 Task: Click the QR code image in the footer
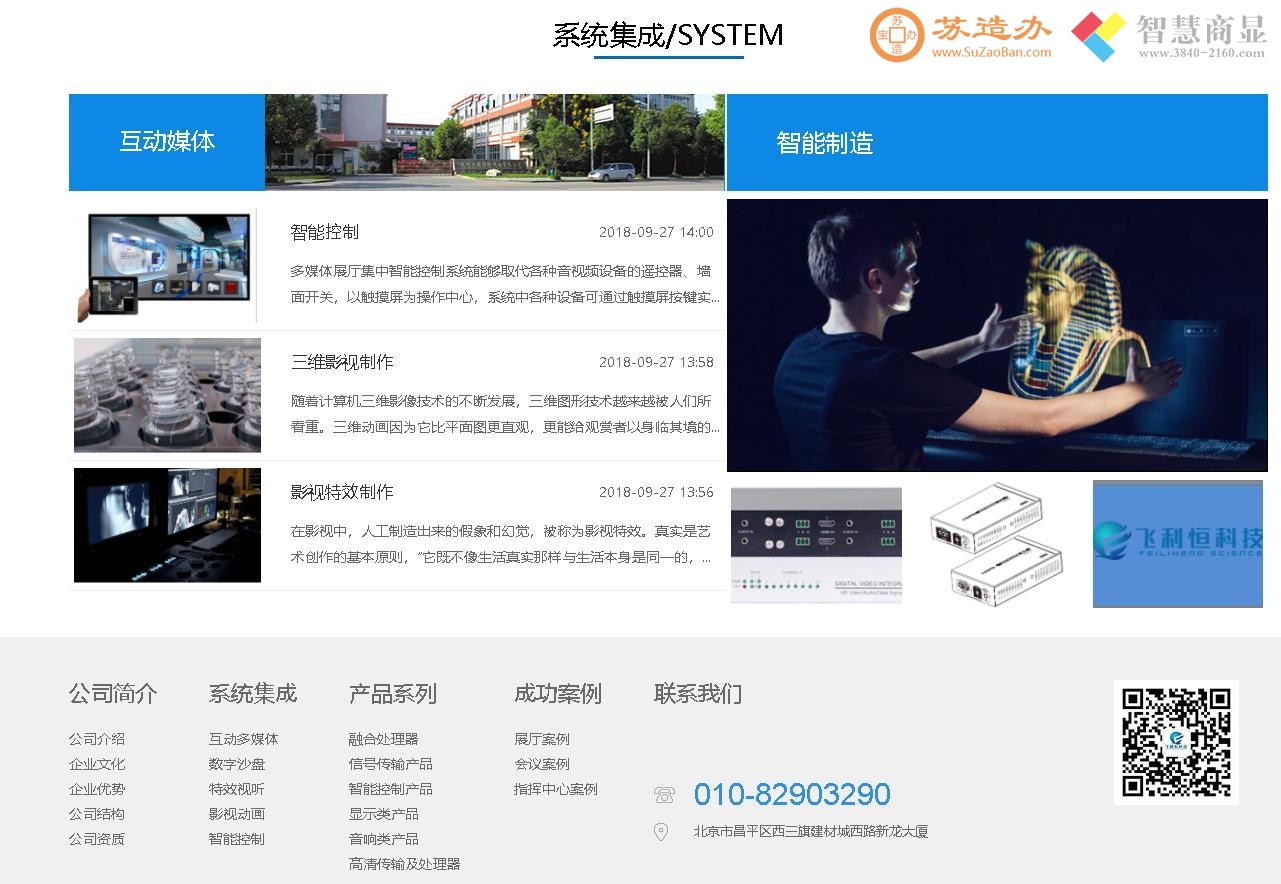coord(1176,742)
